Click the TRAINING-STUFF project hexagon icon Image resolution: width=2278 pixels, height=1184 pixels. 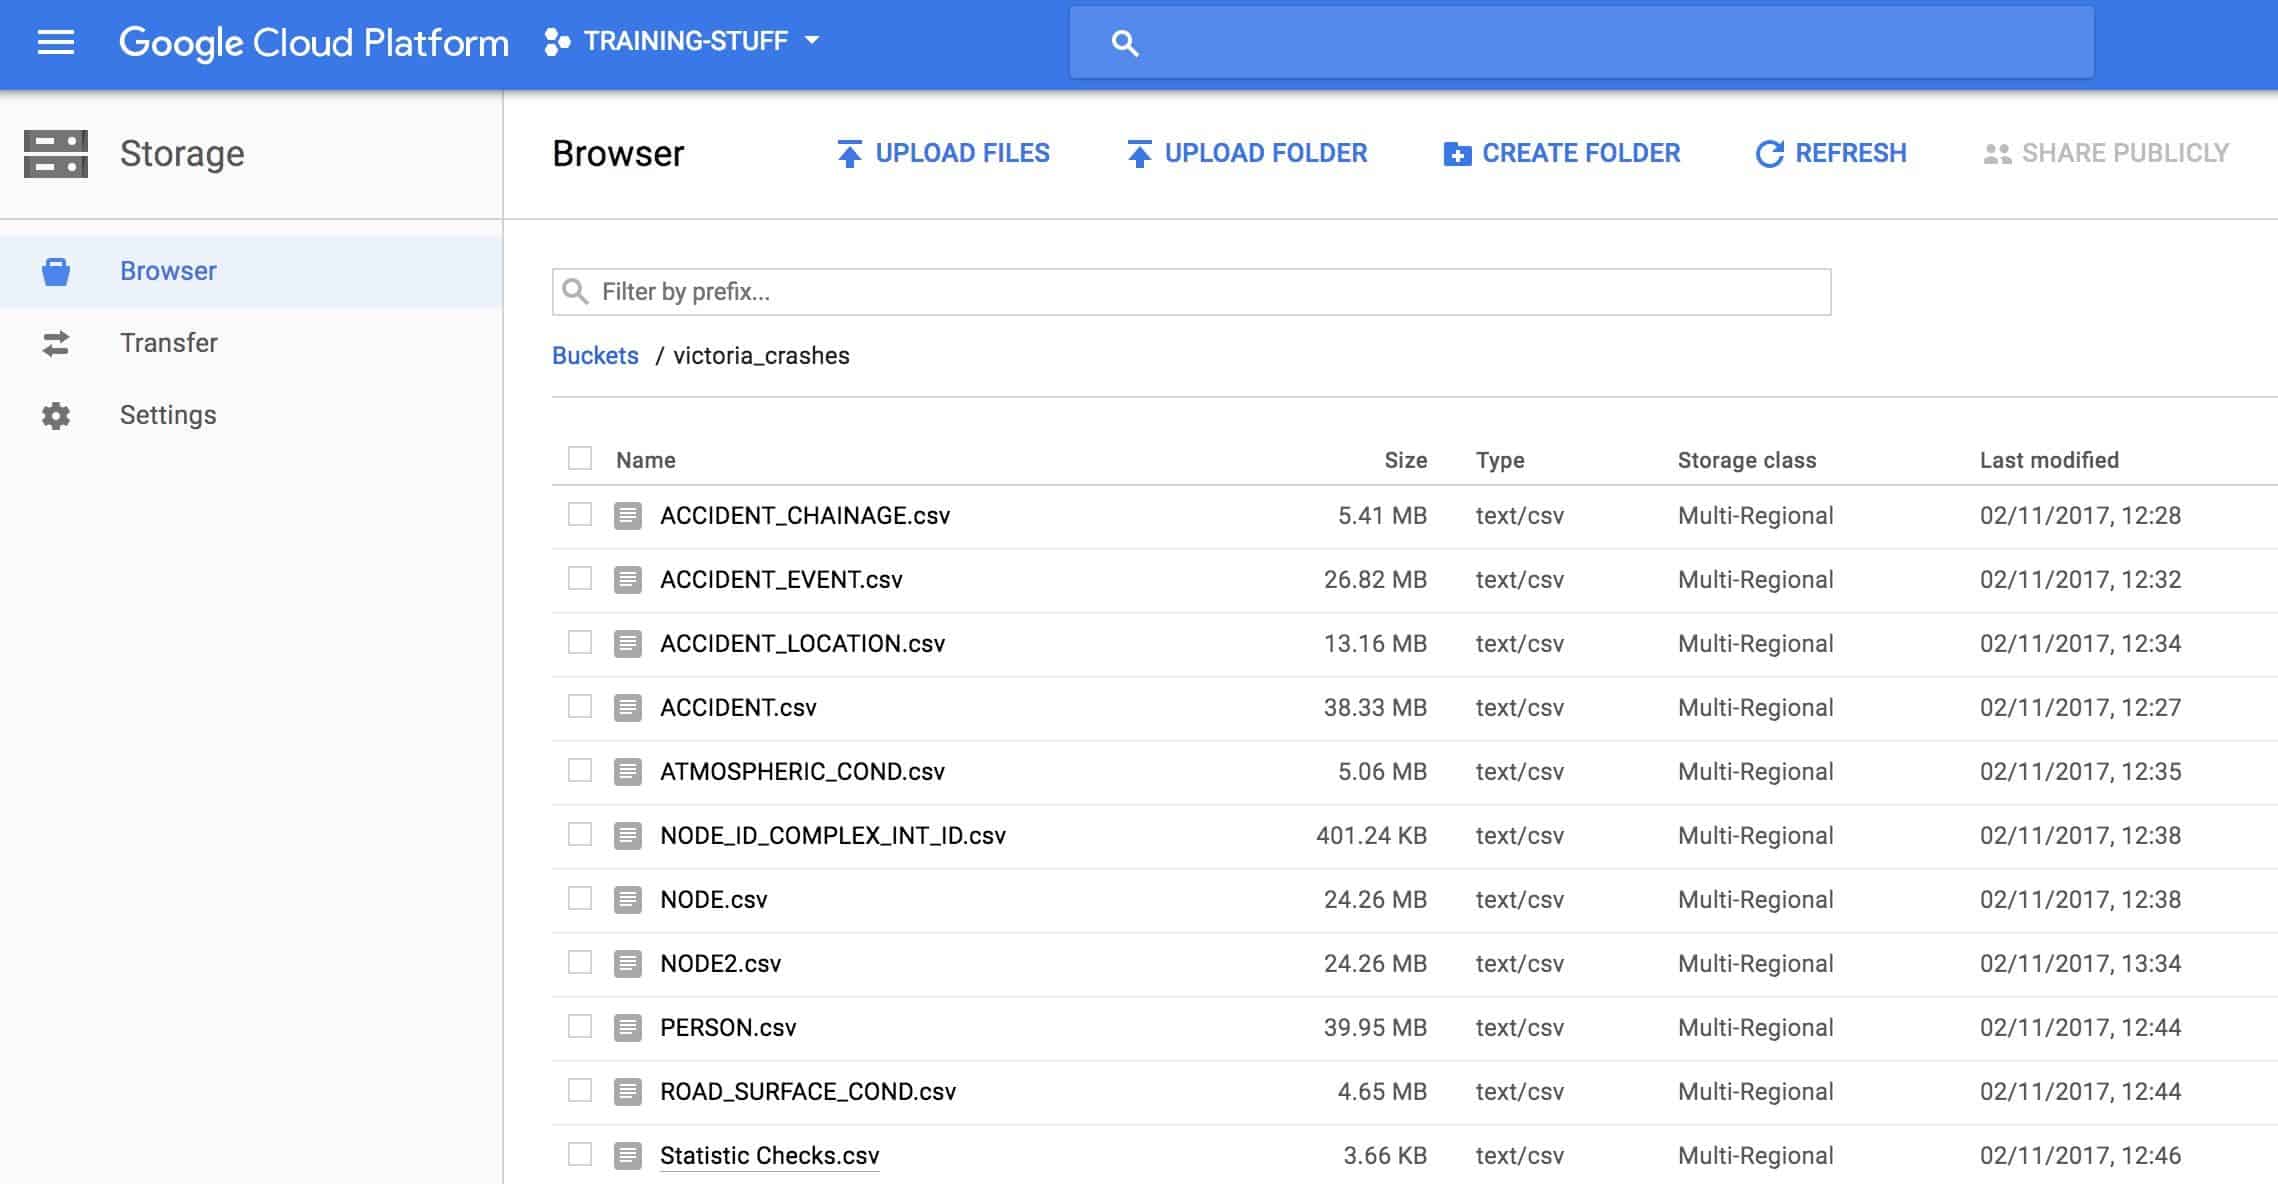coord(557,42)
